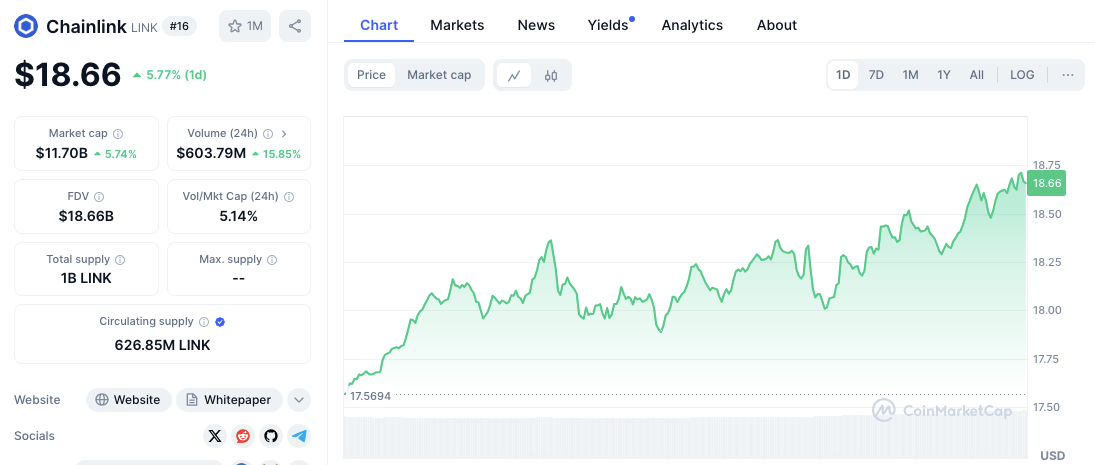
Task: Expand Volume (24h) details arrow
Action: (284, 133)
